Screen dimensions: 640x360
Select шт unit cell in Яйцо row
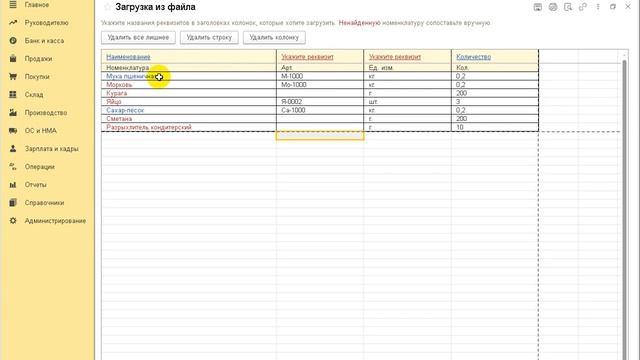point(407,102)
